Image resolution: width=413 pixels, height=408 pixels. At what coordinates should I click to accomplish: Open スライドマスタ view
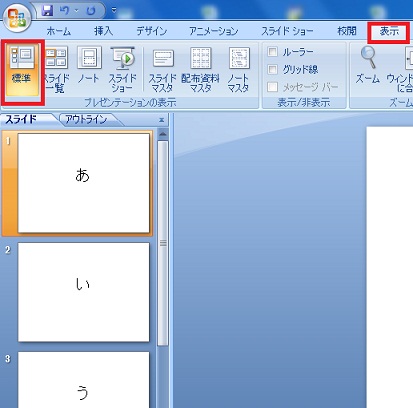(163, 70)
